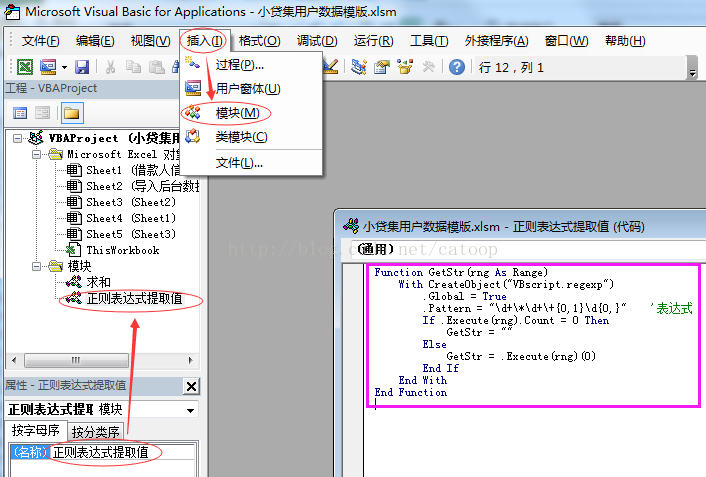This screenshot has width=706, height=477.
Task: Collapse the VBAProject root node
Action: 17,138
